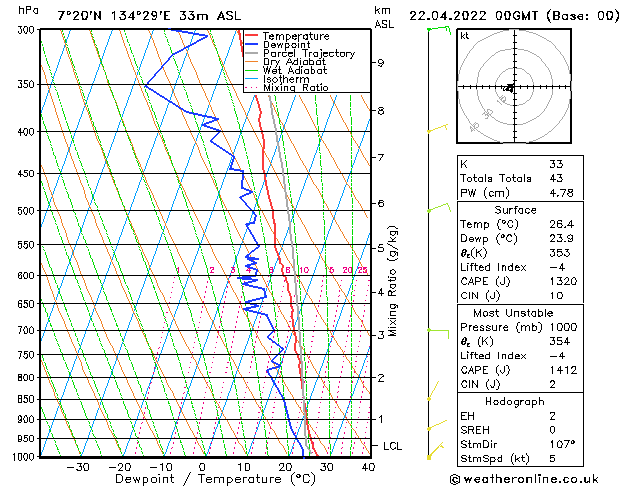This screenshot has width=629, height=486.
Task: Click the yellow wind barb near 400 hPa
Action: point(437,128)
